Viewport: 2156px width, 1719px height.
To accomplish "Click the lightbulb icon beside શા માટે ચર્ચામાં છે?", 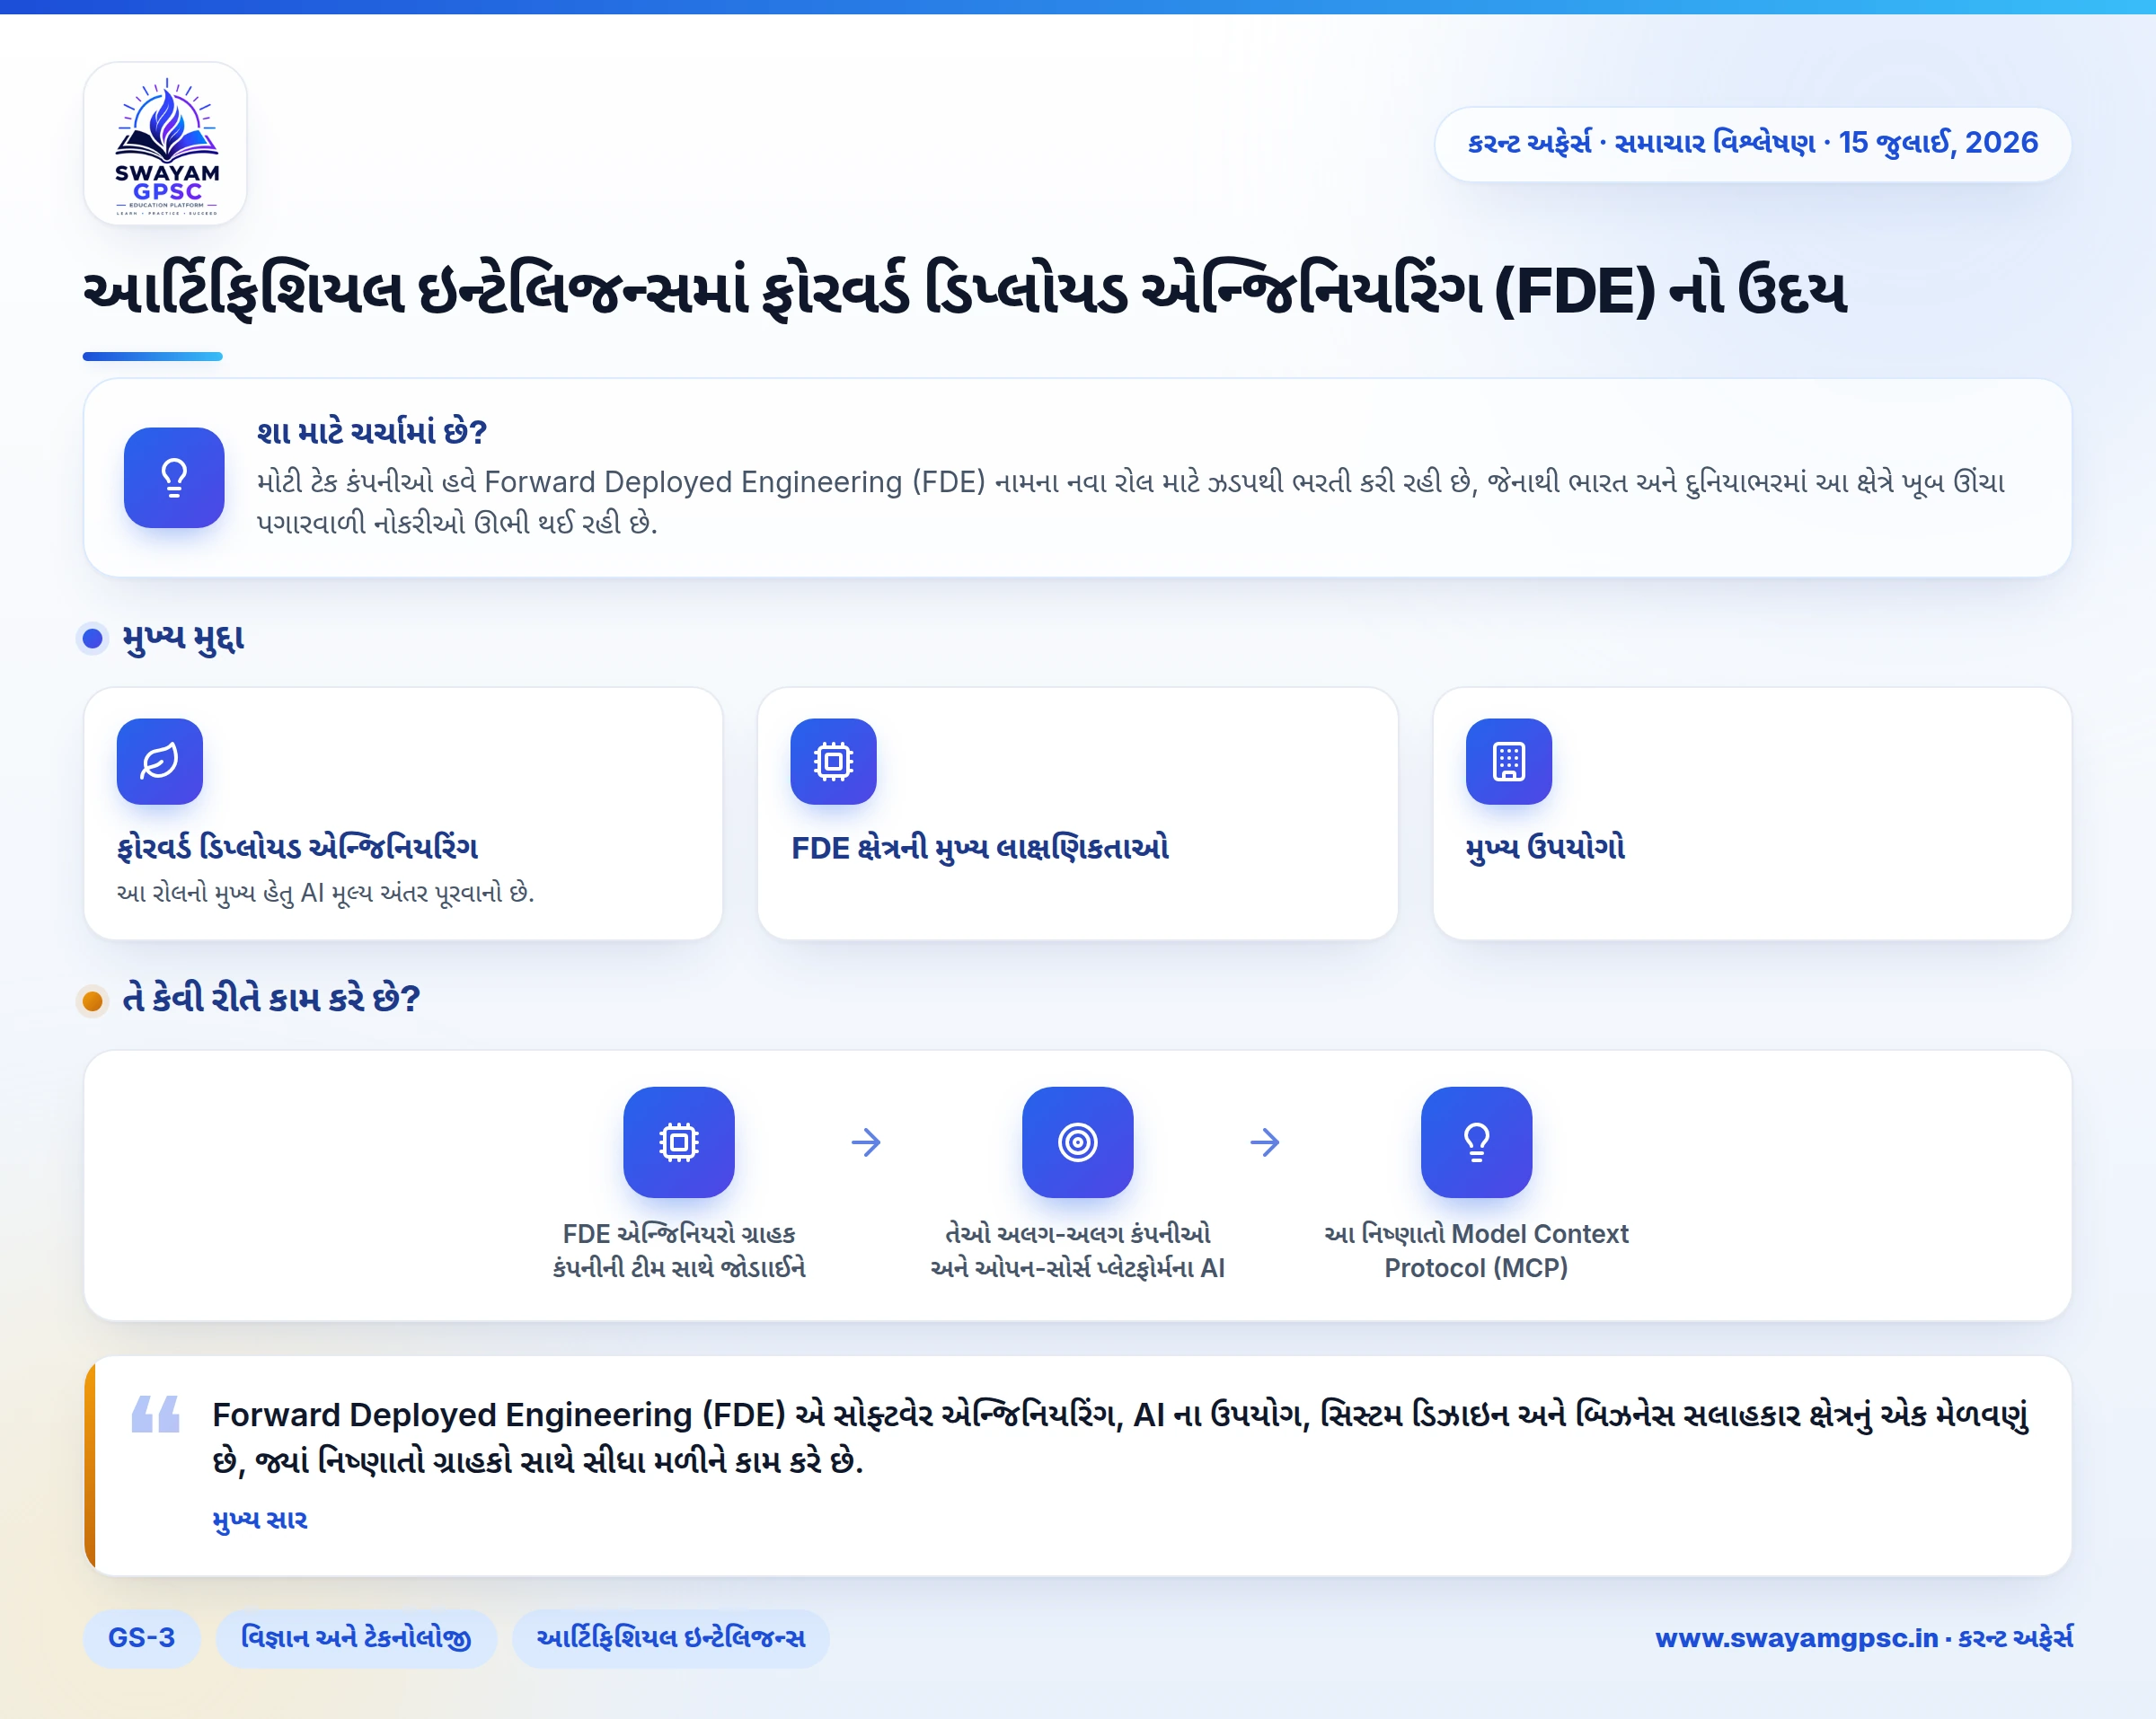I will click(x=174, y=477).
